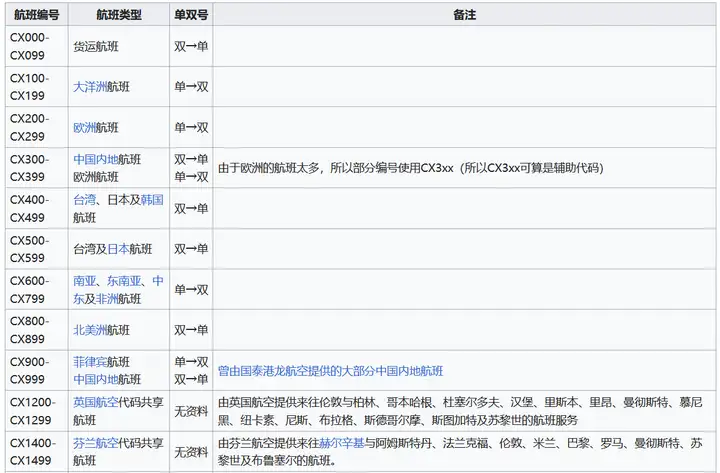
Task: Select the CX500-CX599 cell
Action: pyautogui.click(x=37, y=249)
